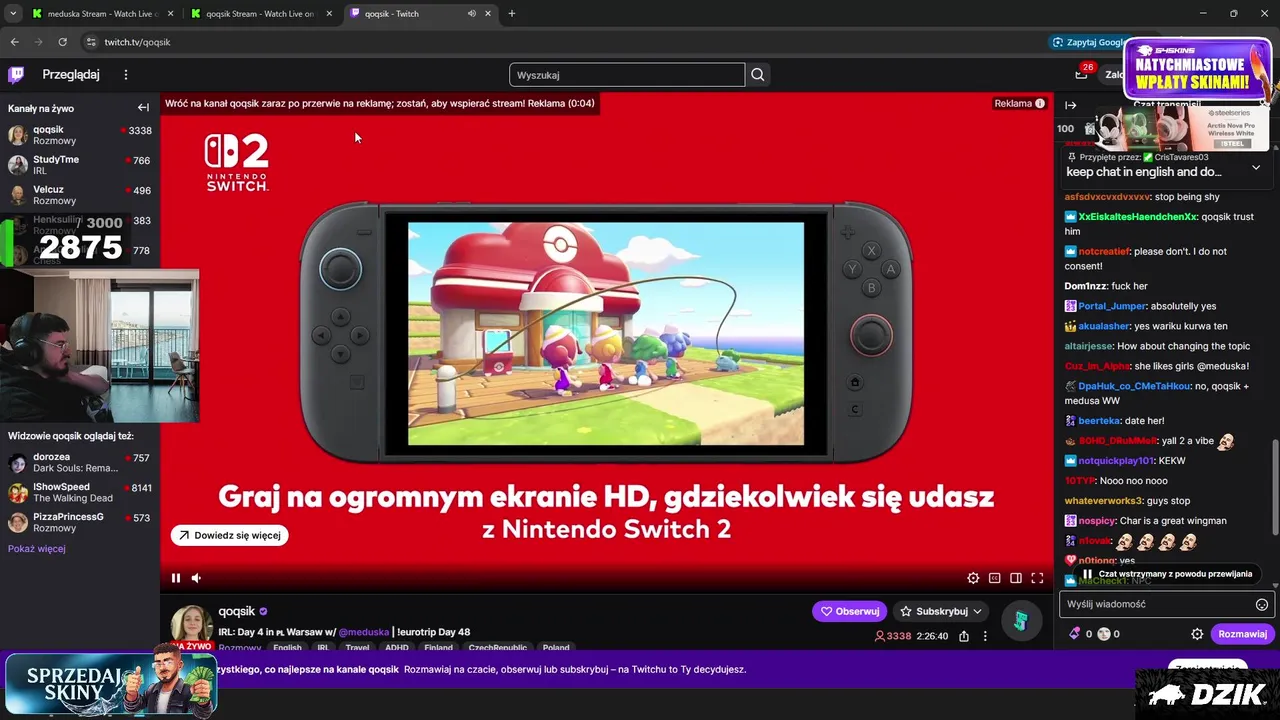This screenshot has height=720, width=1280.
Task: Mute the audio icon on the Twitch tab
Action: click(x=471, y=14)
